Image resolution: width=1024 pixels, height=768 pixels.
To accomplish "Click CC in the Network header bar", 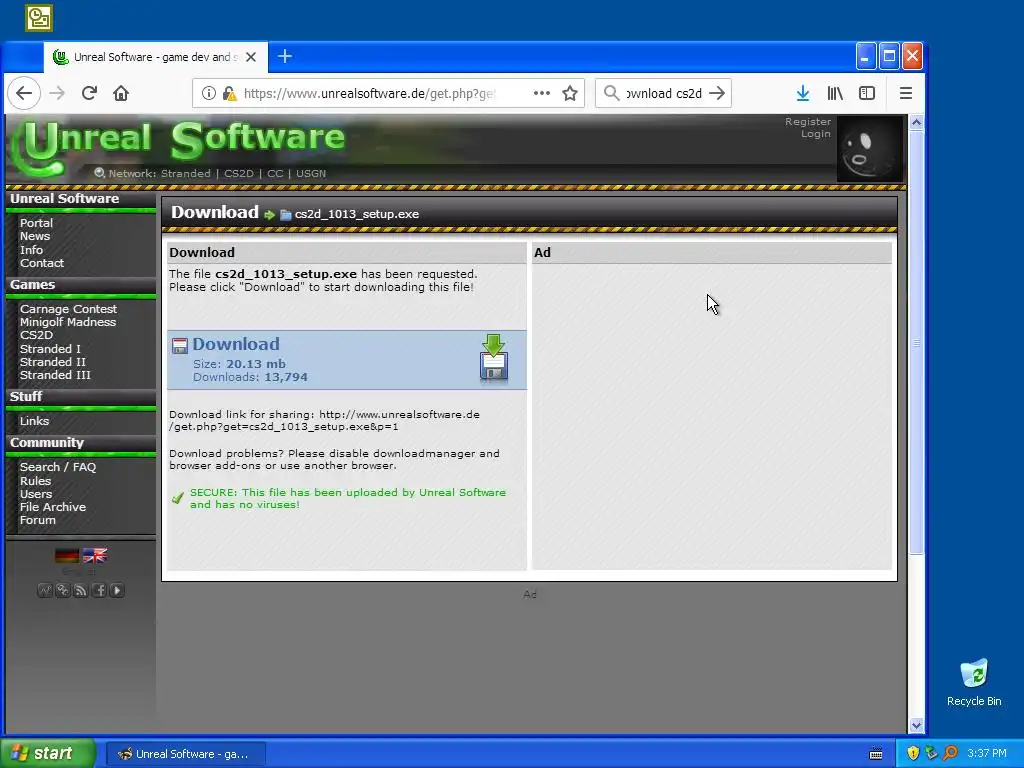I will click(x=275, y=174).
